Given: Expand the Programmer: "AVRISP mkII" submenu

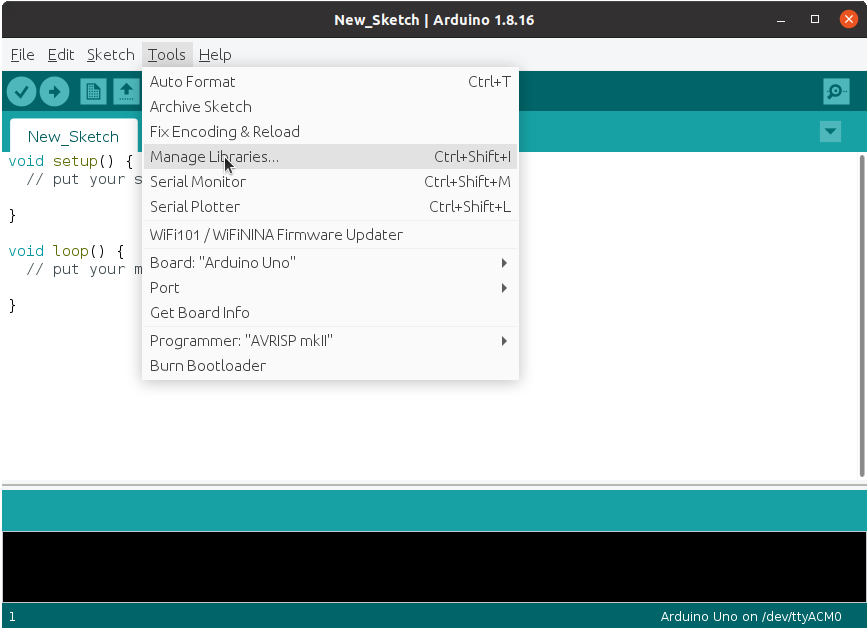Looking at the screenshot, I should 330,341.
